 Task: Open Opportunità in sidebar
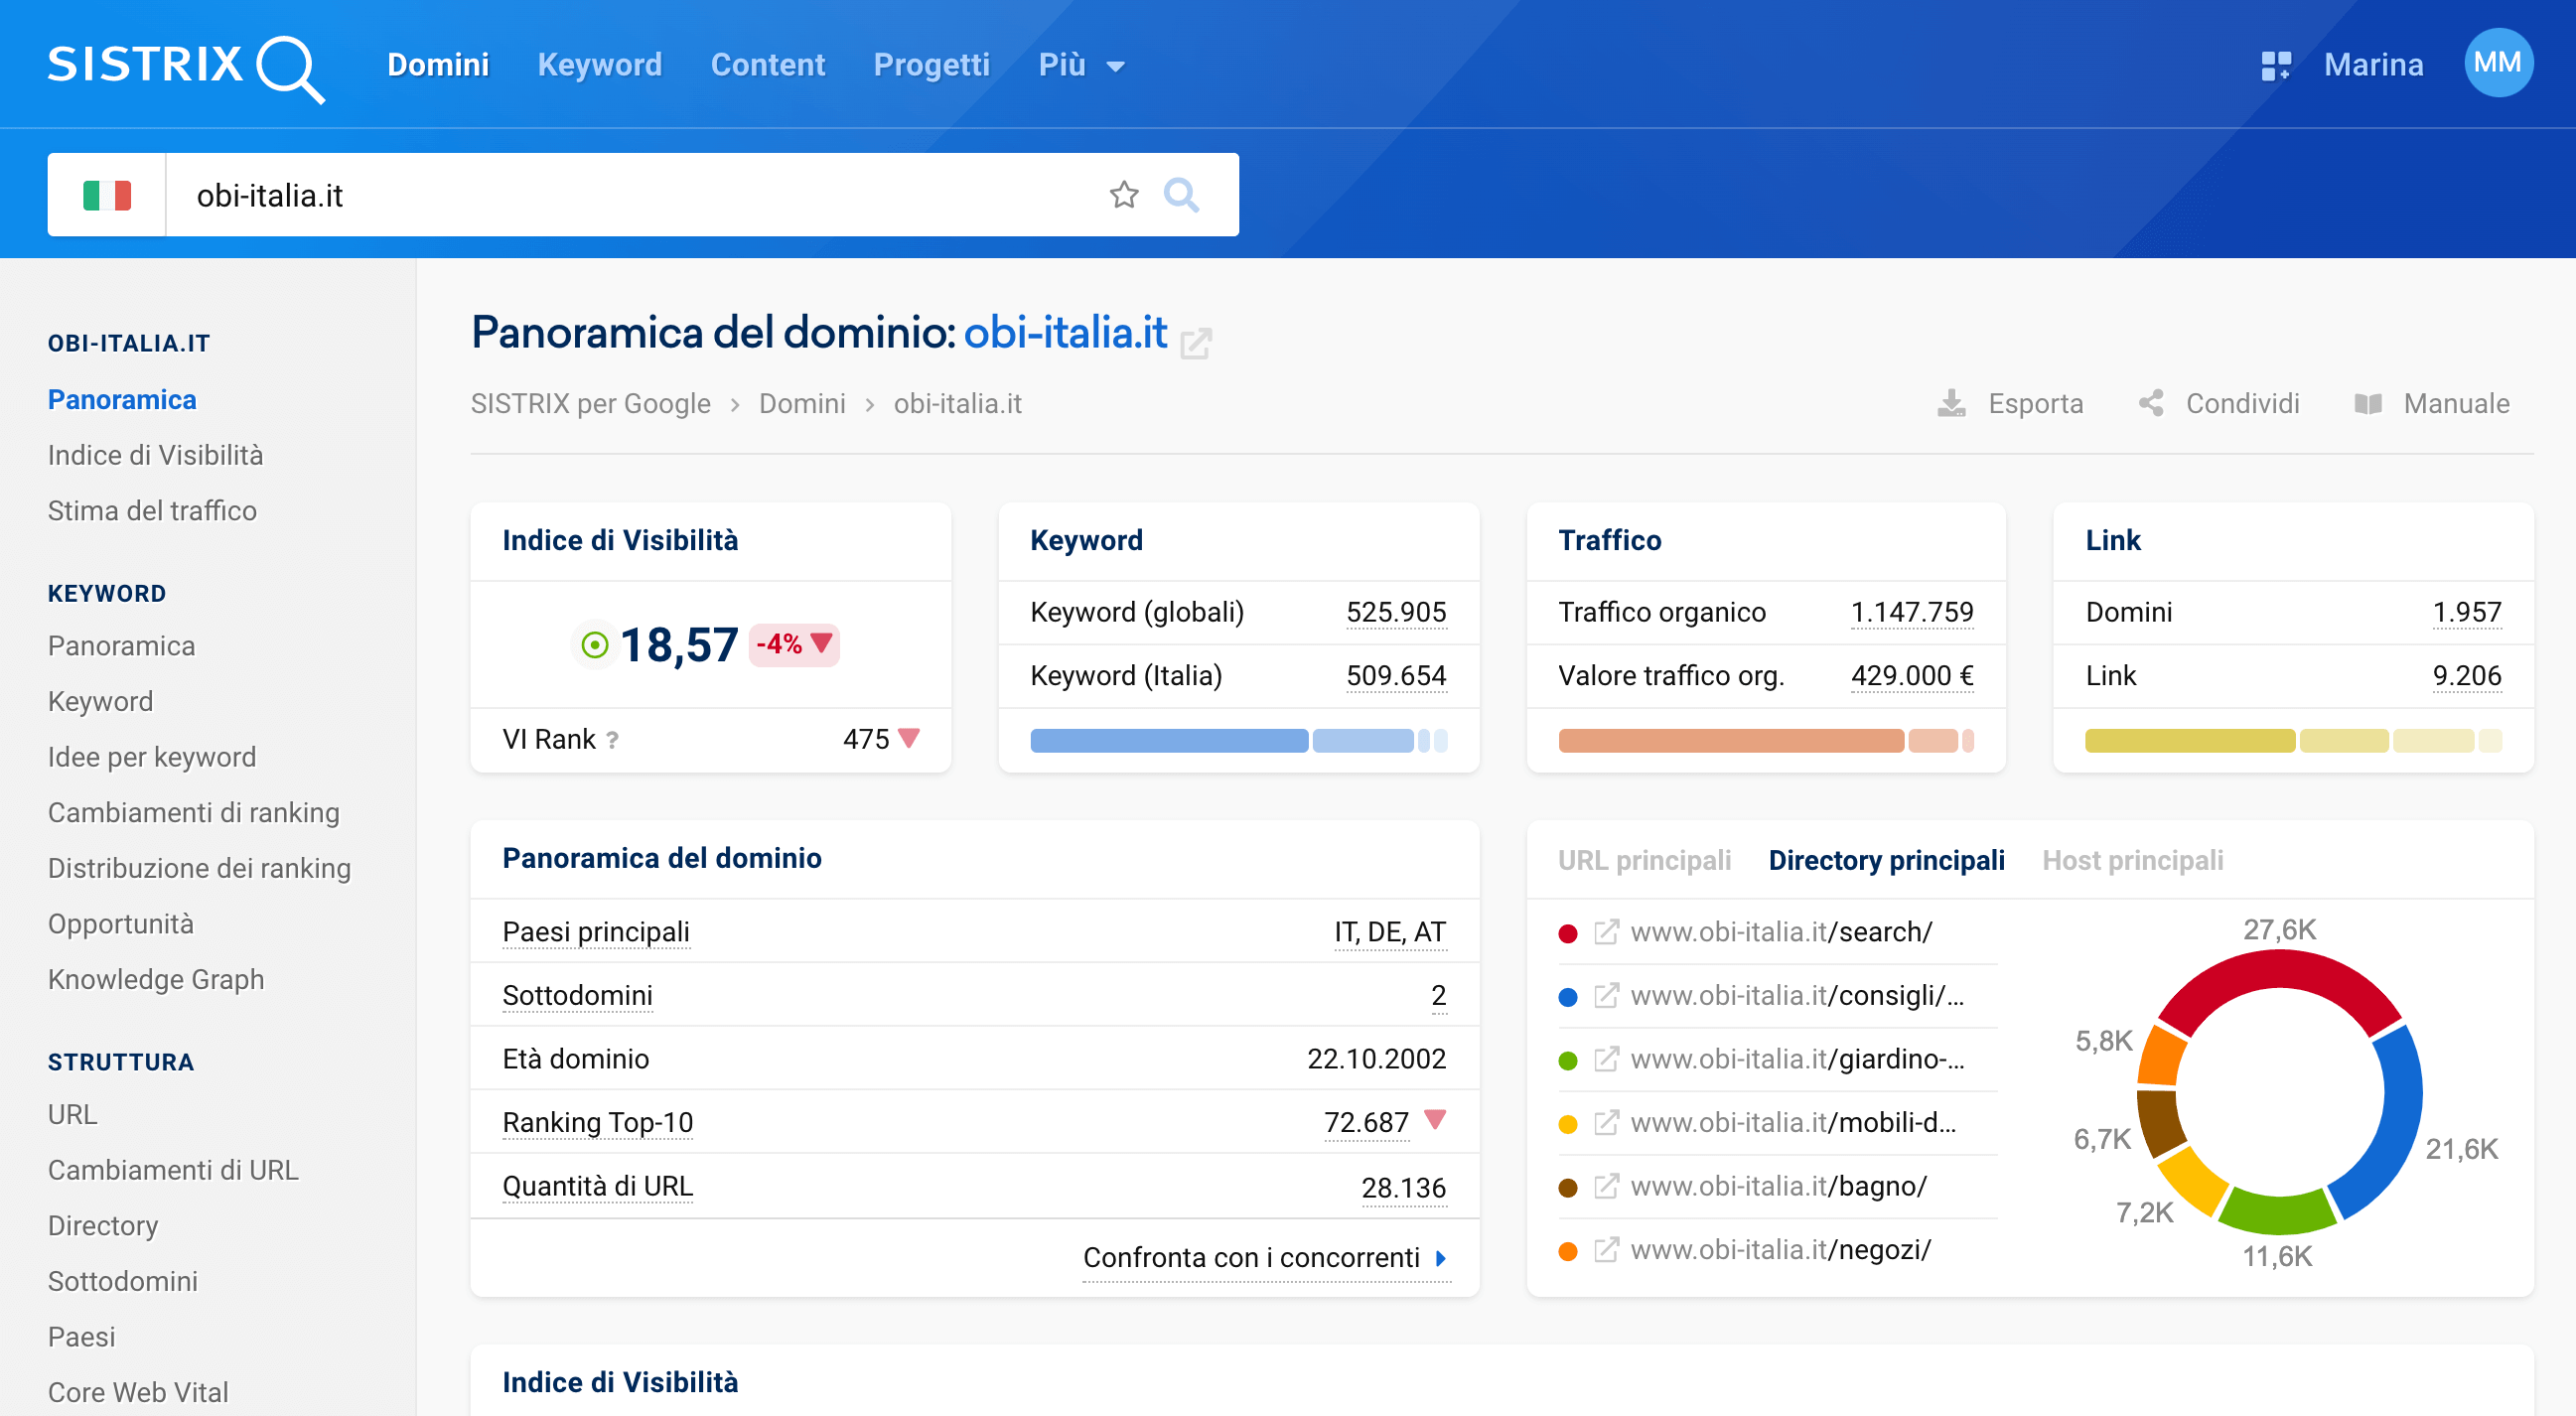tap(121, 924)
